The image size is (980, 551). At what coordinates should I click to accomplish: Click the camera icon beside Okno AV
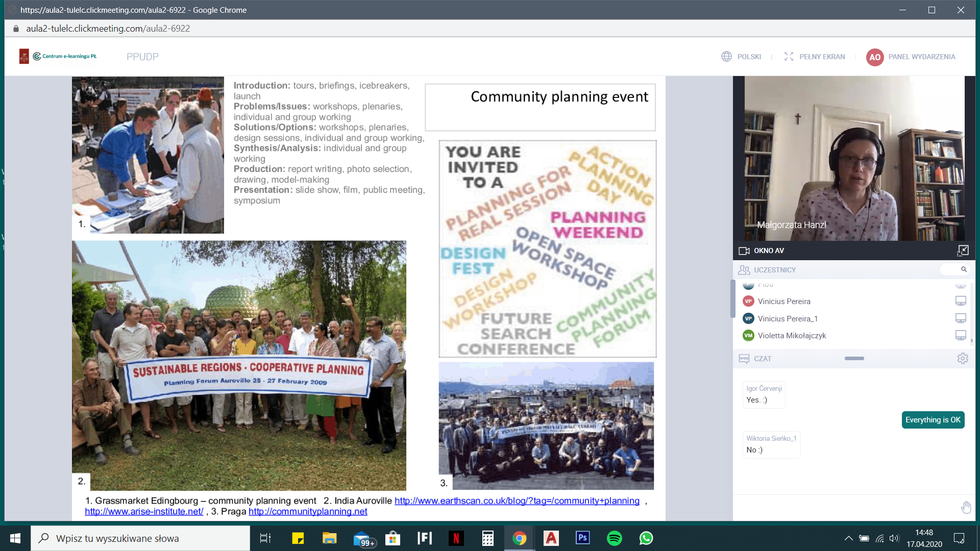click(x=744, y=251)
